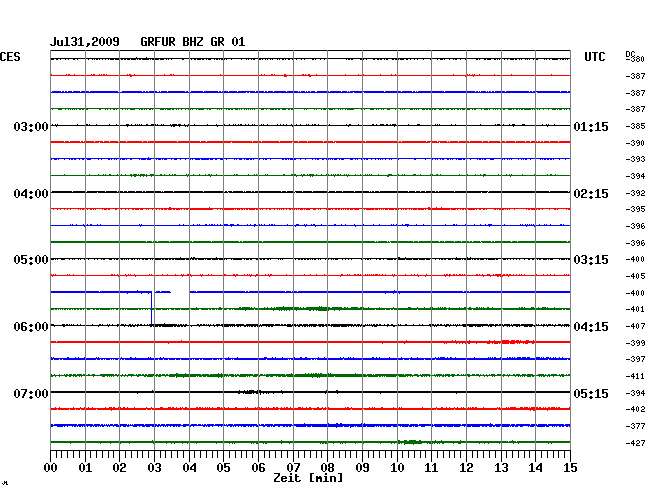650x494 pixels.
Task: Click the "Zeit [min]" axis title
Action: [308, 478]
